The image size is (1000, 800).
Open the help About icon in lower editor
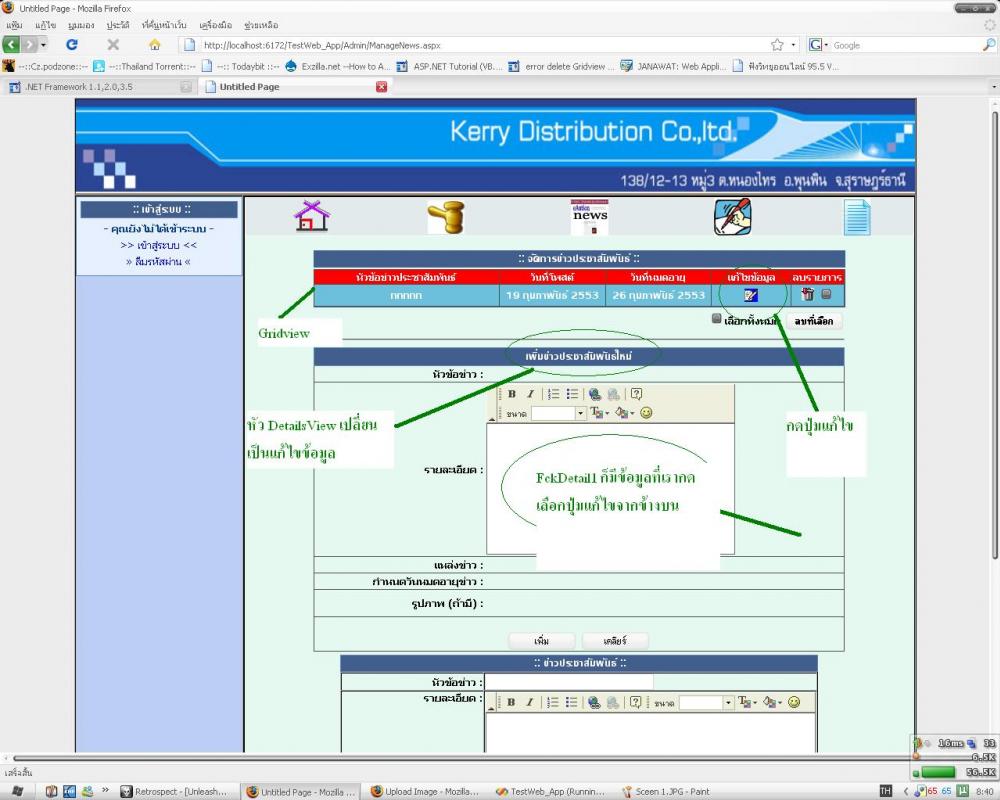(635, 702)
